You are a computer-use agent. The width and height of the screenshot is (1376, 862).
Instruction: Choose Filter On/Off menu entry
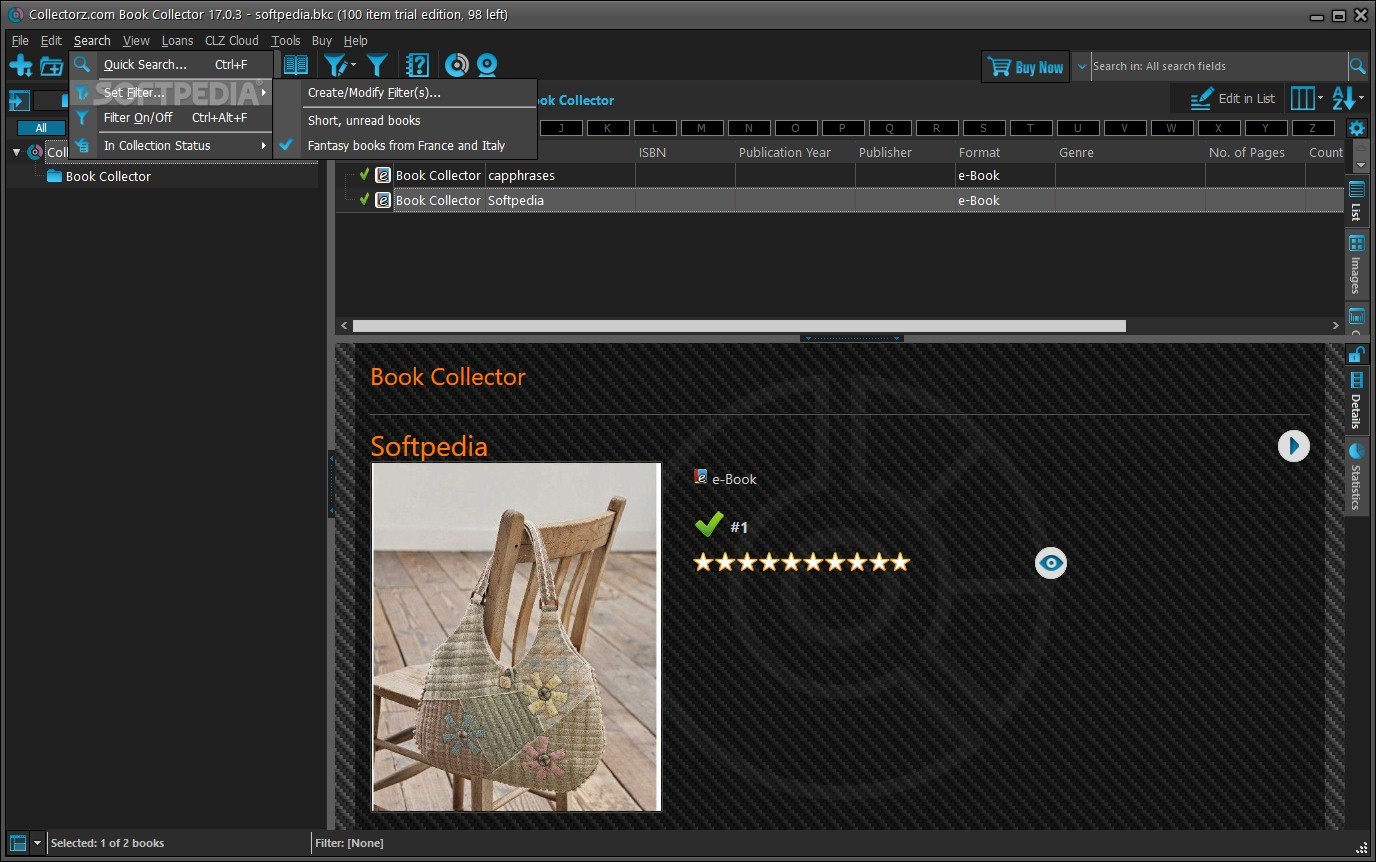[172, 117]
